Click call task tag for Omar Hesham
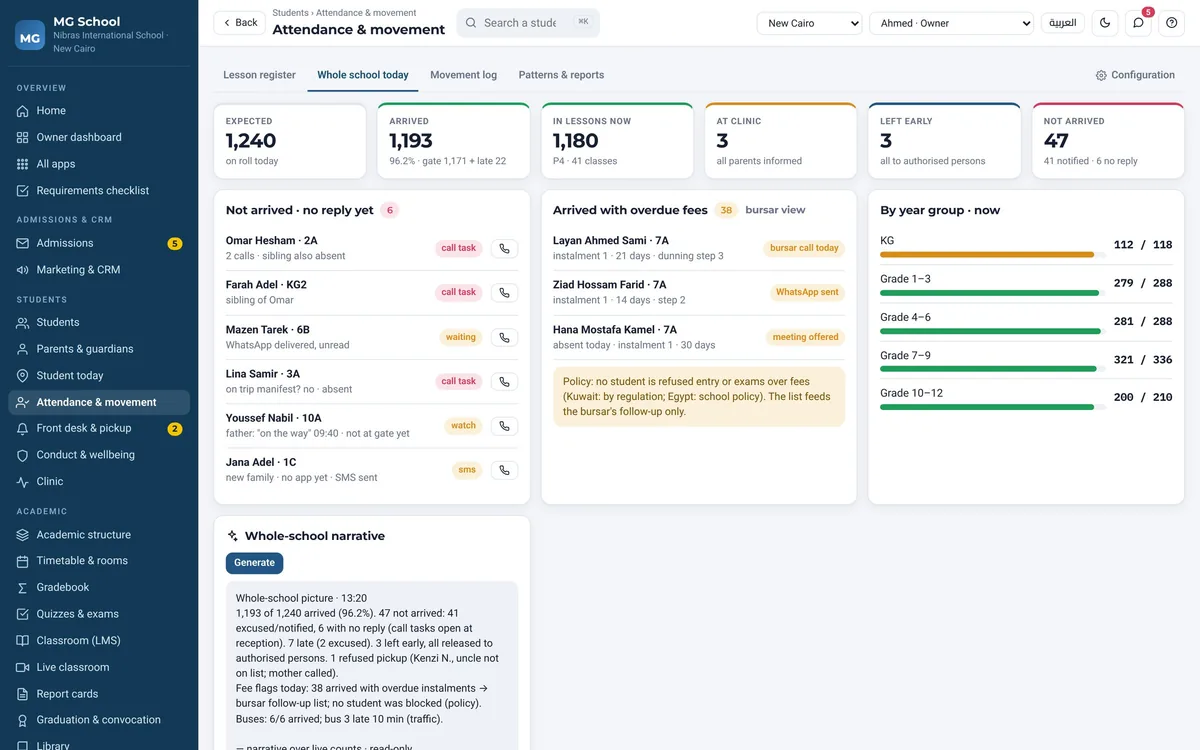1200x750 pixels. click(x=459, y=248)
